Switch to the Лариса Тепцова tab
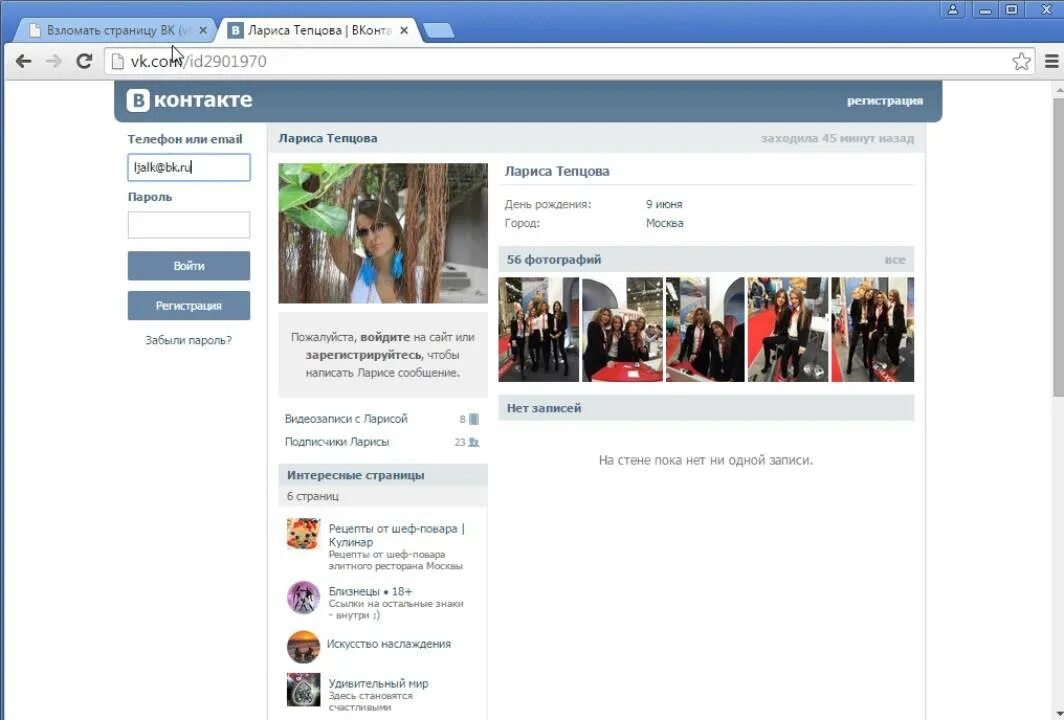 click(319, 31)
